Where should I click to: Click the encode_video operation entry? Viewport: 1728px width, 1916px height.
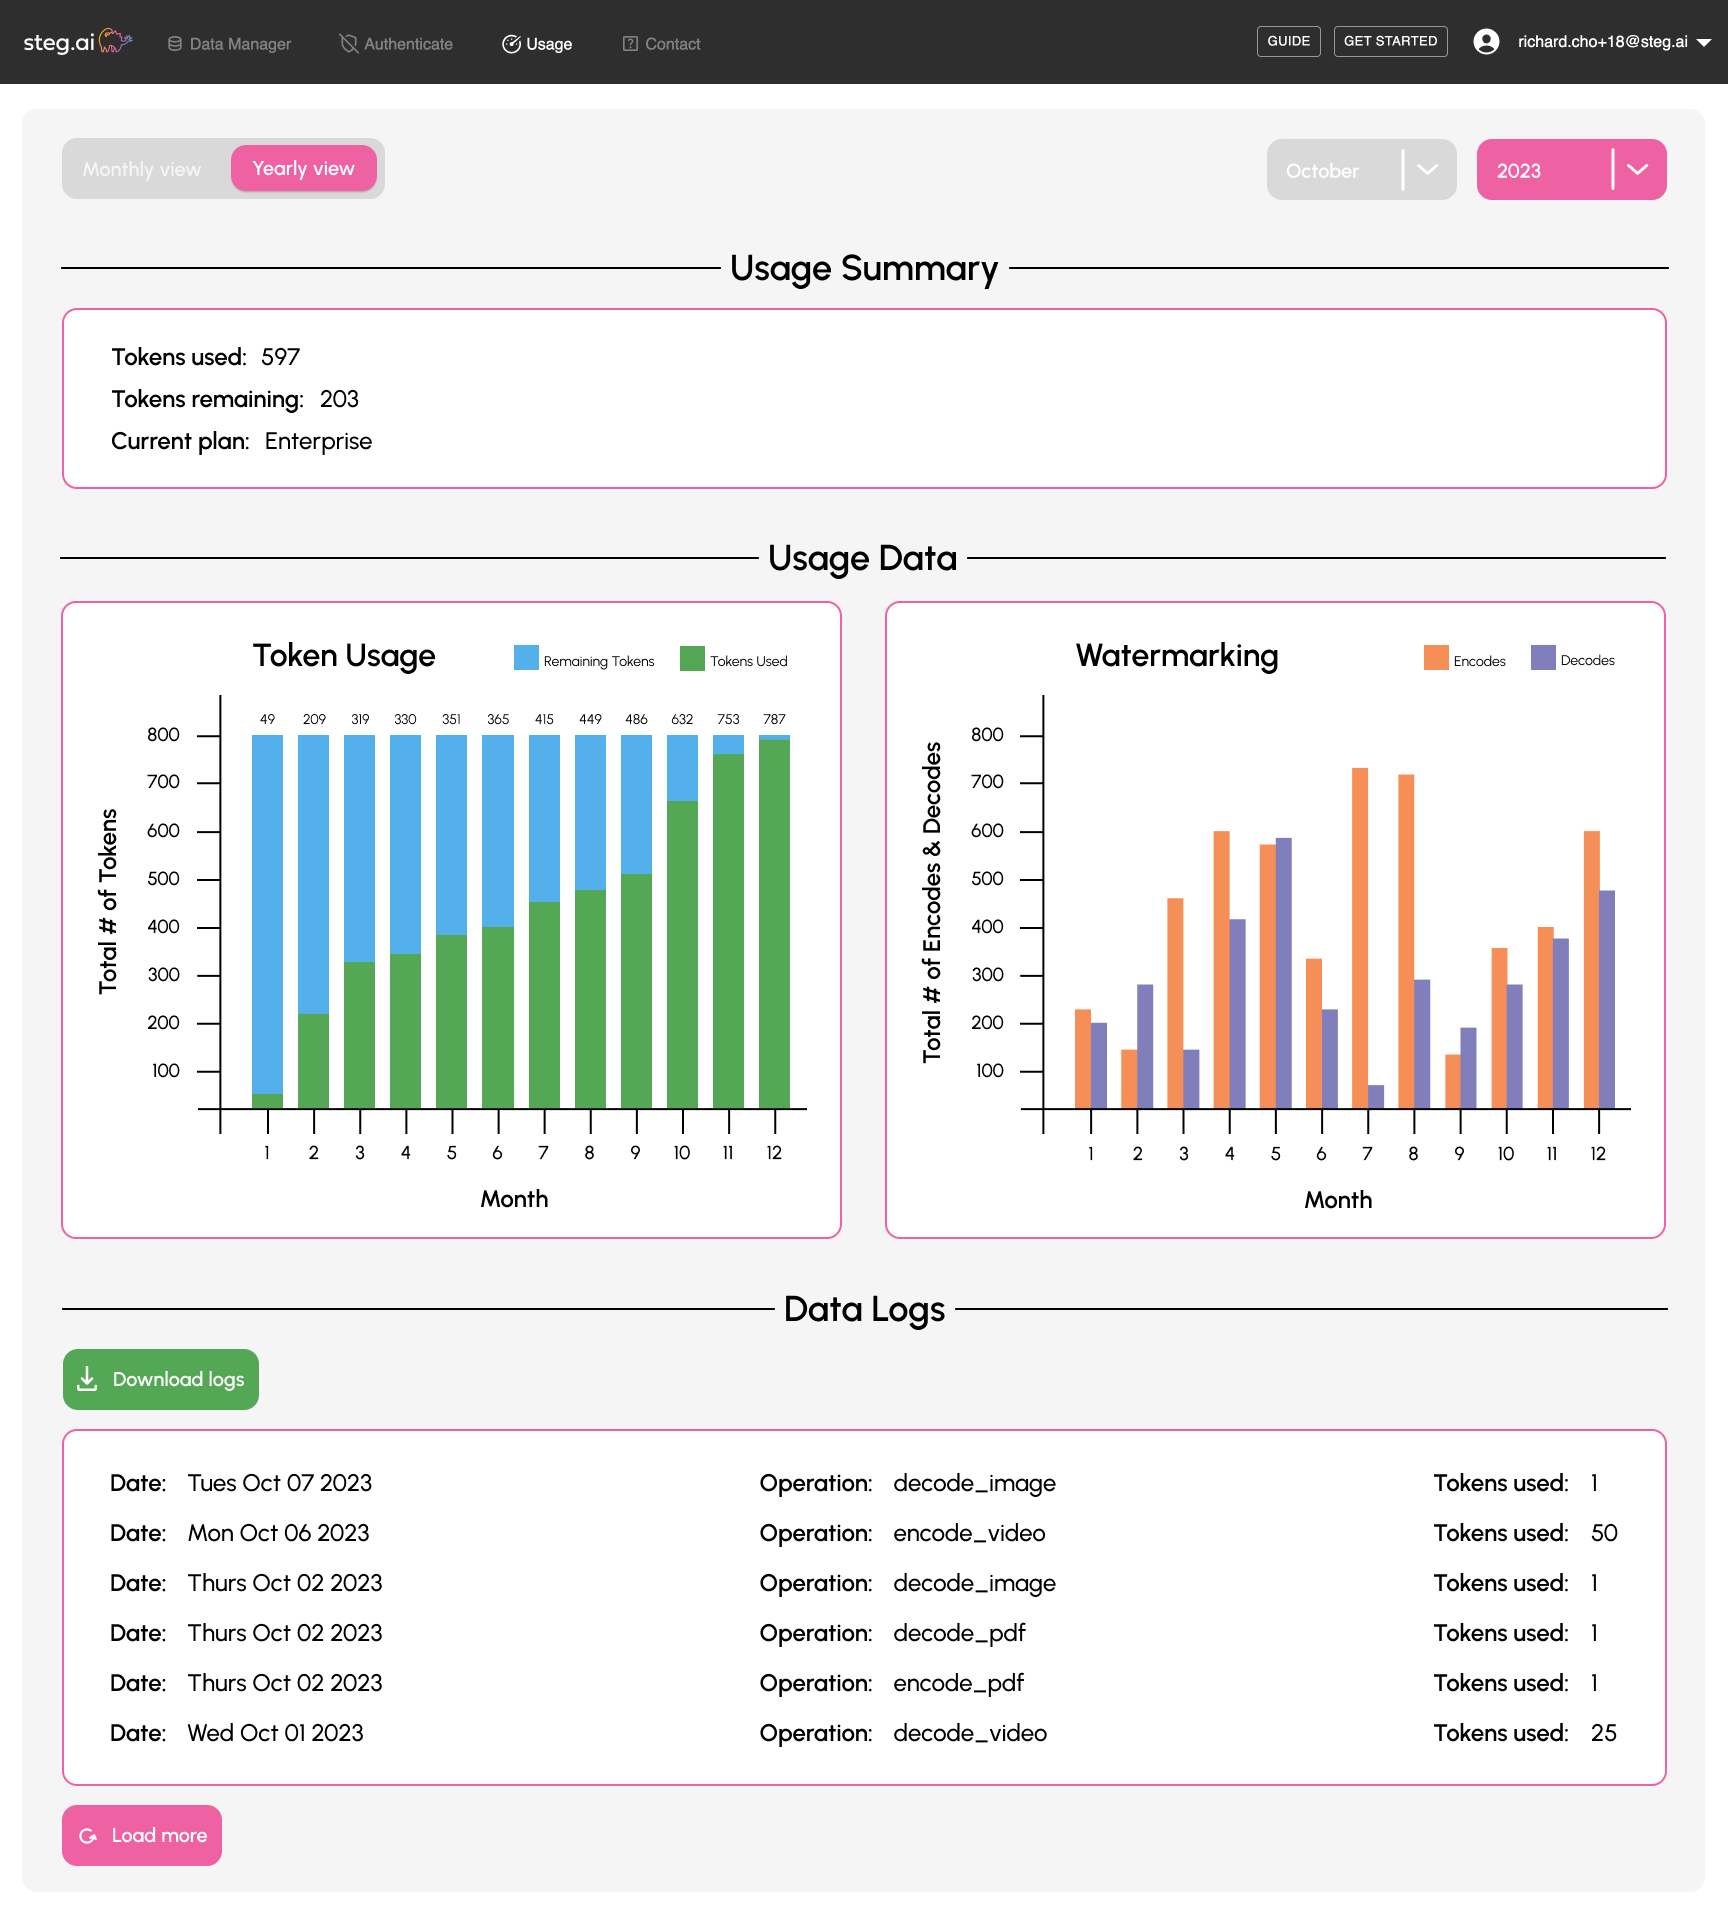pos(969,1533)
